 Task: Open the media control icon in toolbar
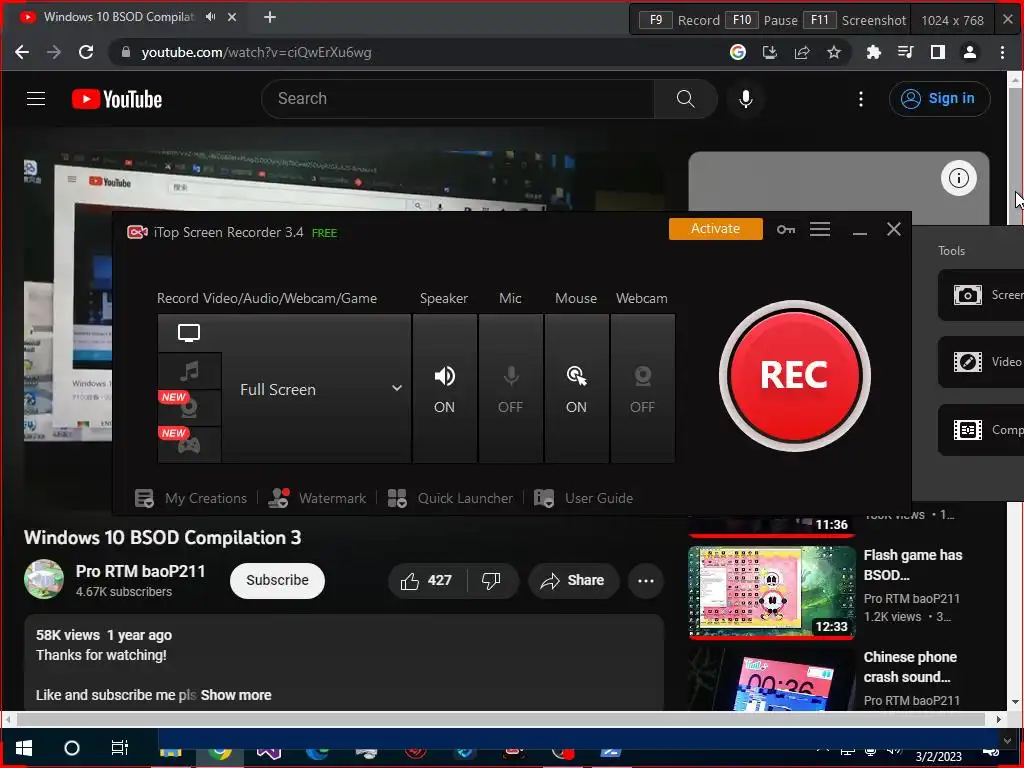[905, 52]
